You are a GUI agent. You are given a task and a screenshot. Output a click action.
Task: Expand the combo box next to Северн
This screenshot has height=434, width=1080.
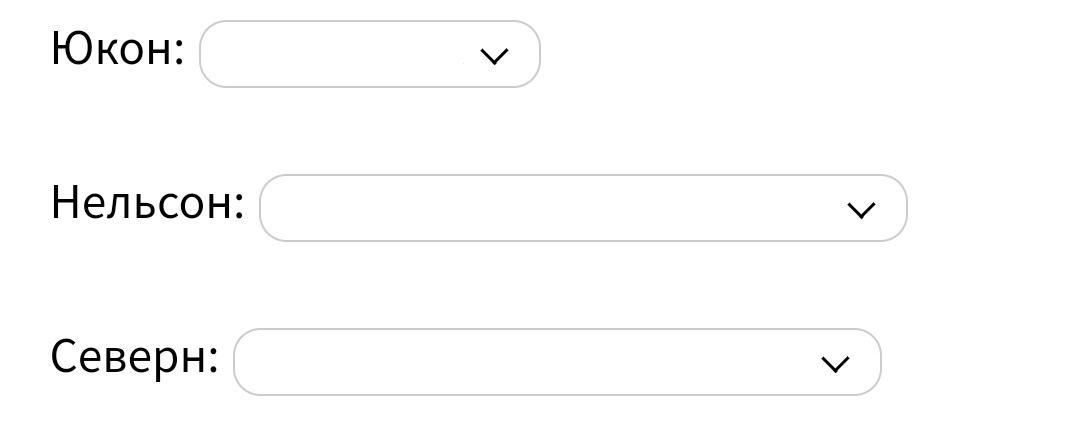tap(556, 362)
